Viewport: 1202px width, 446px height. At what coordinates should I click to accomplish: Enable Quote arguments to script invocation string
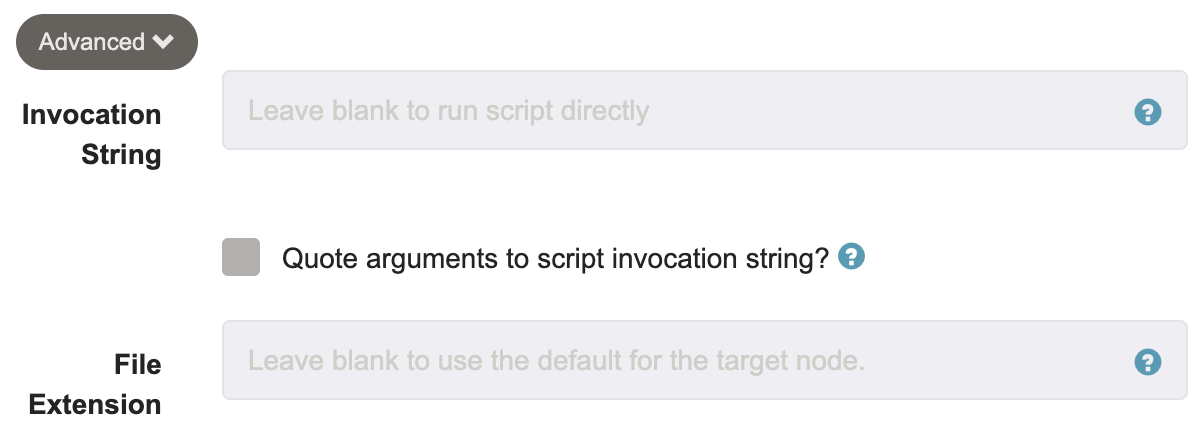pyautogui.click(x=241, y=257)
